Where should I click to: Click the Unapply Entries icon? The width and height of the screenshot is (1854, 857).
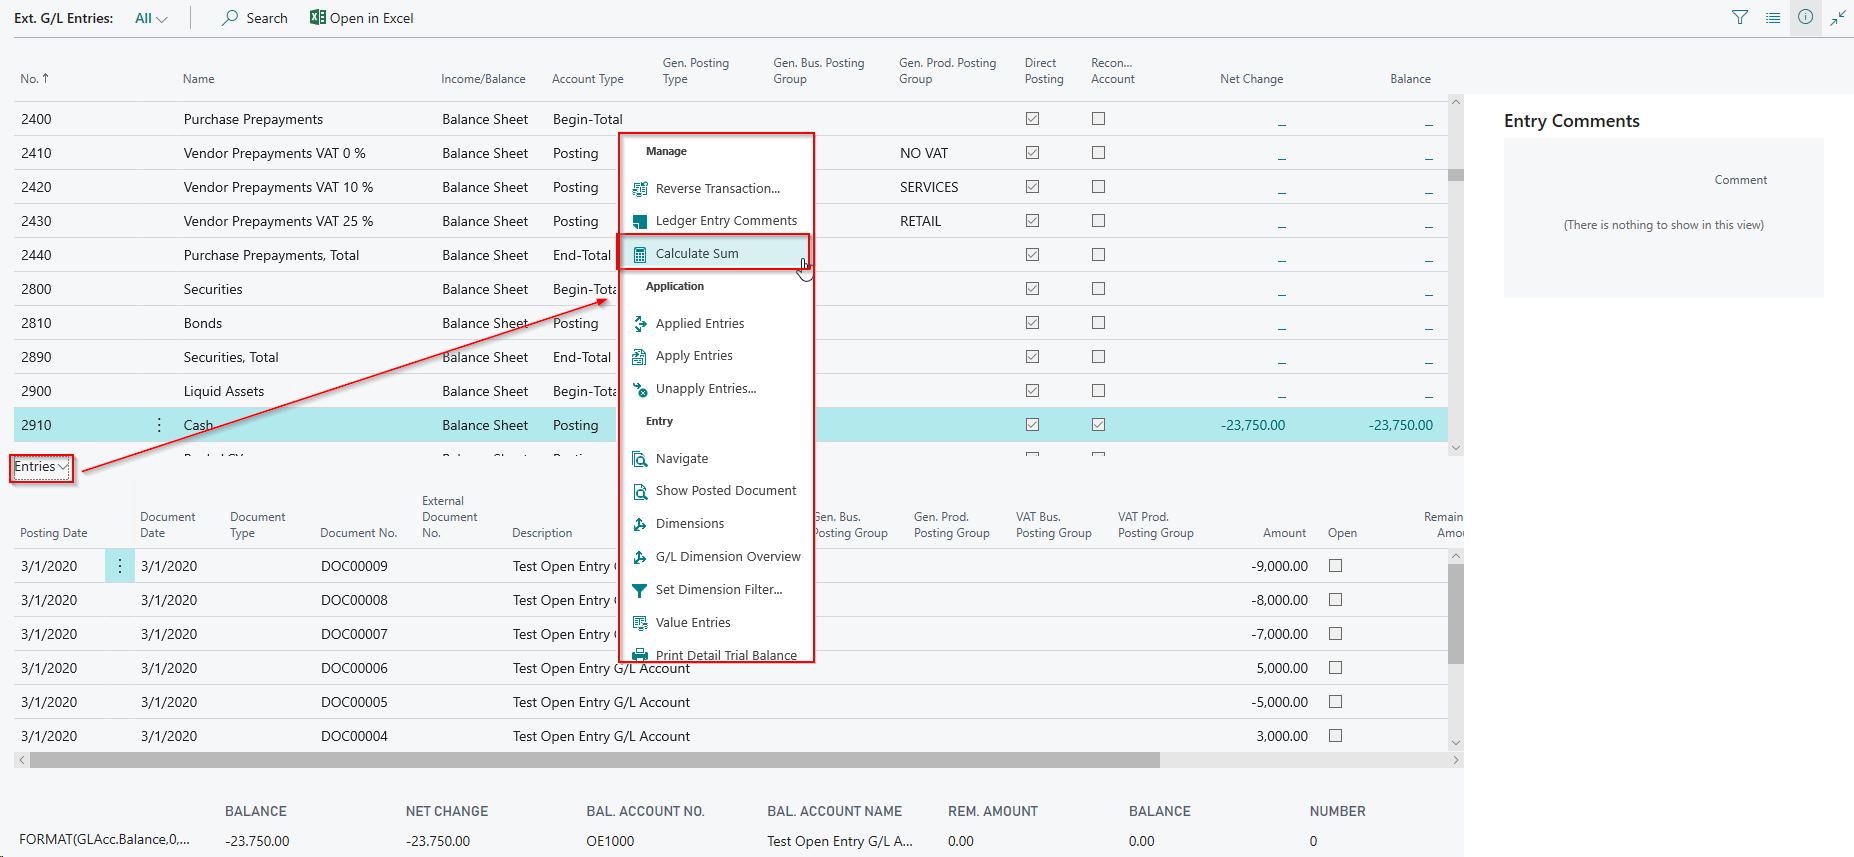coord(640,389)
